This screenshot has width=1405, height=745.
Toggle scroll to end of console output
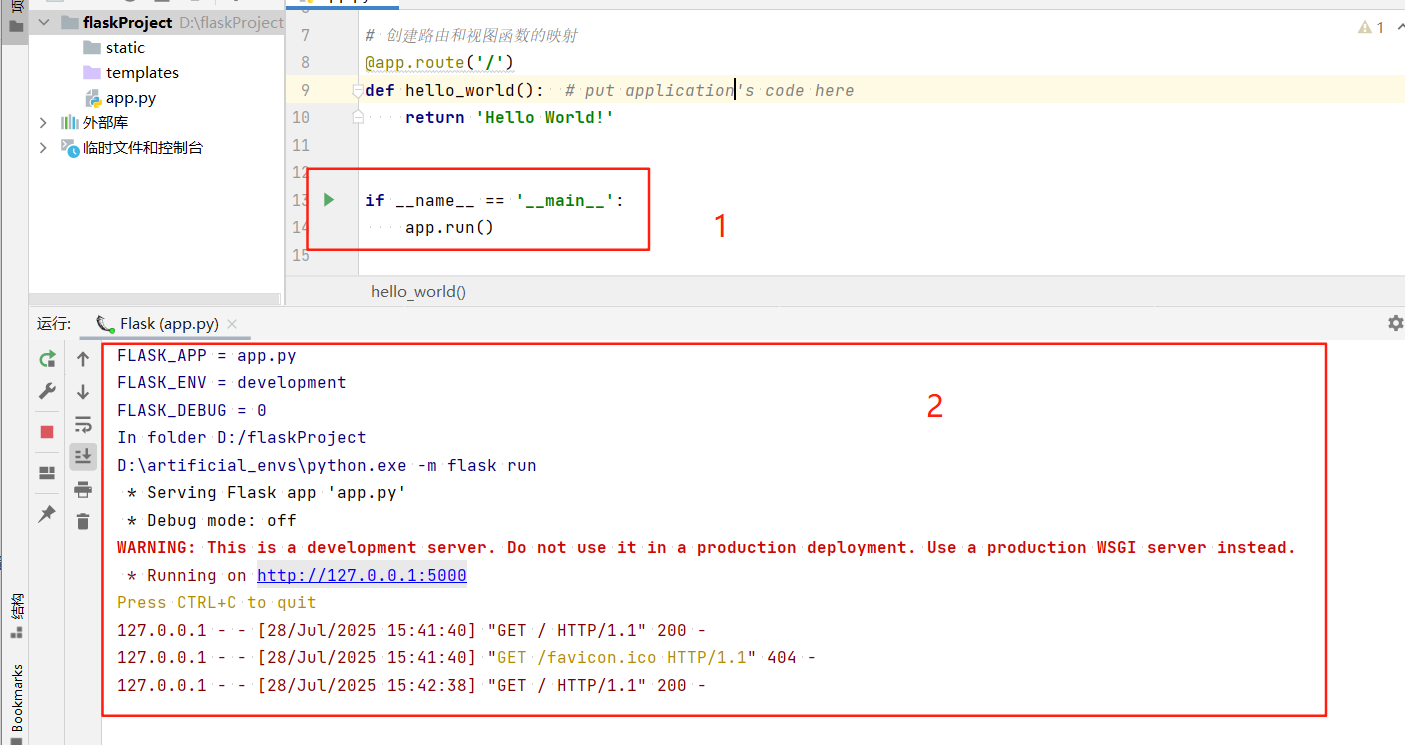[83, 456]
